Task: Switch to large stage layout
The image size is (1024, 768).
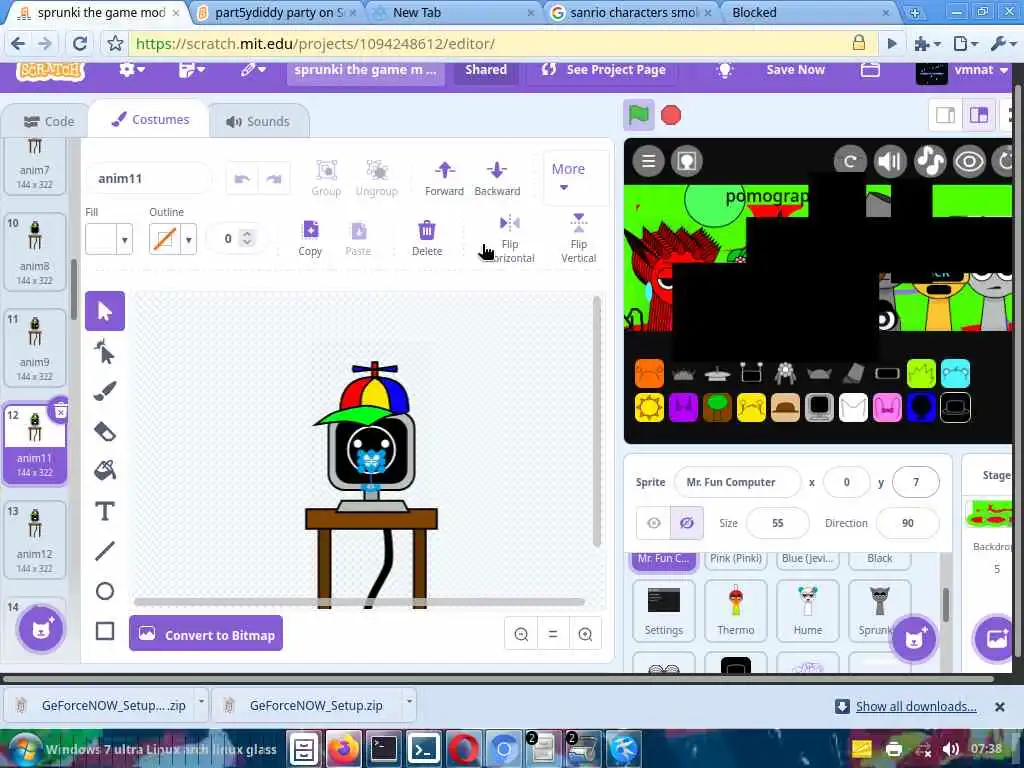Action: point(978,116)
